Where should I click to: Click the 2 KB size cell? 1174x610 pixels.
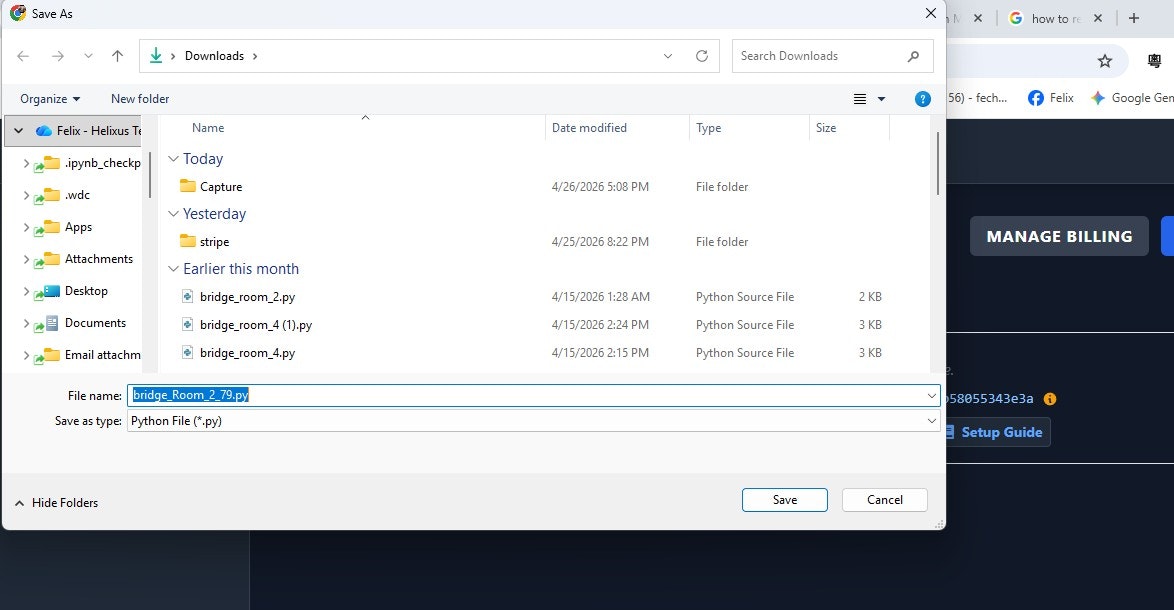(870, 297)
